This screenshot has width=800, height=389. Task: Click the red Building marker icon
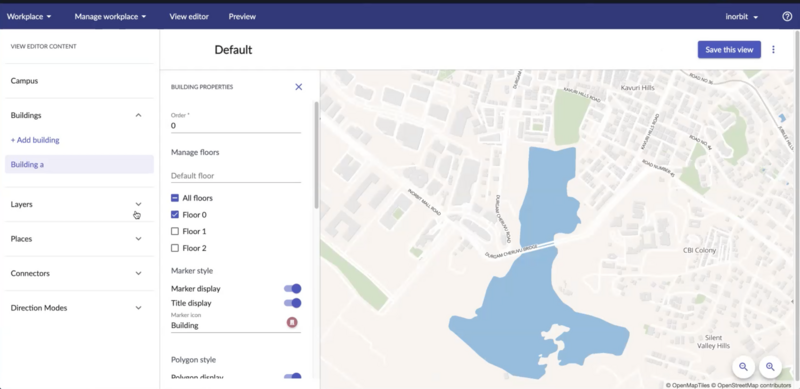click(292, 323)
